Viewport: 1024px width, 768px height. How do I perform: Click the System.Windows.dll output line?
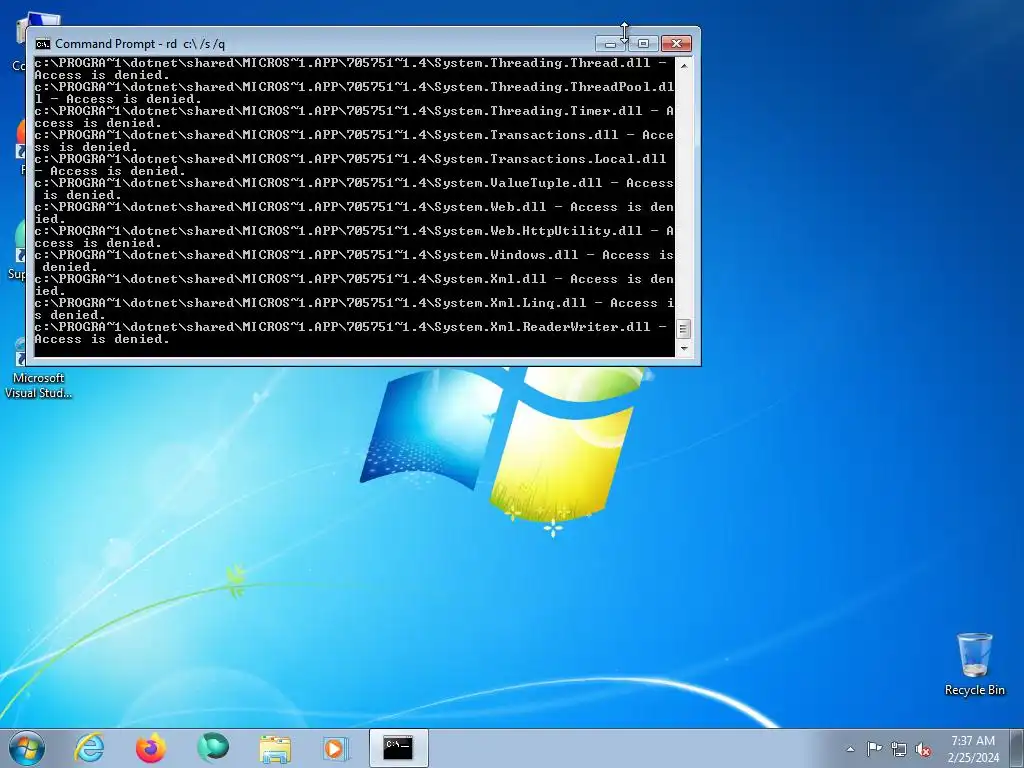tap(353, 261)
